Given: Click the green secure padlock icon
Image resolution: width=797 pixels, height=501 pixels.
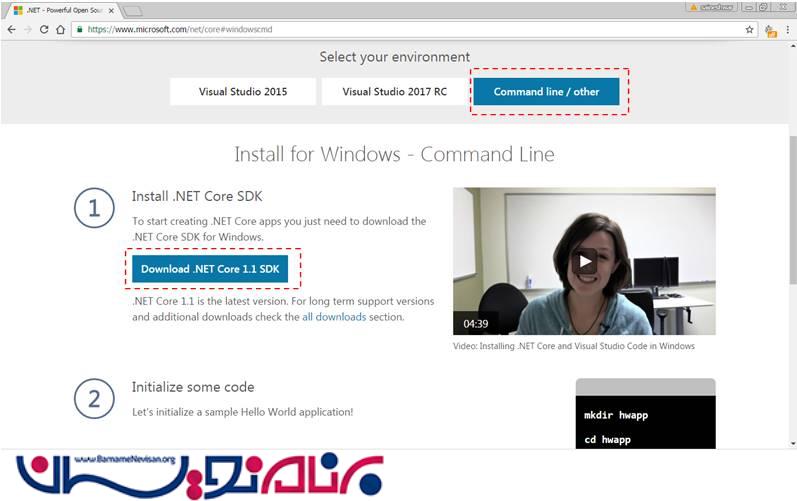Looking at the screenshot, I should [x=79, y=30].
